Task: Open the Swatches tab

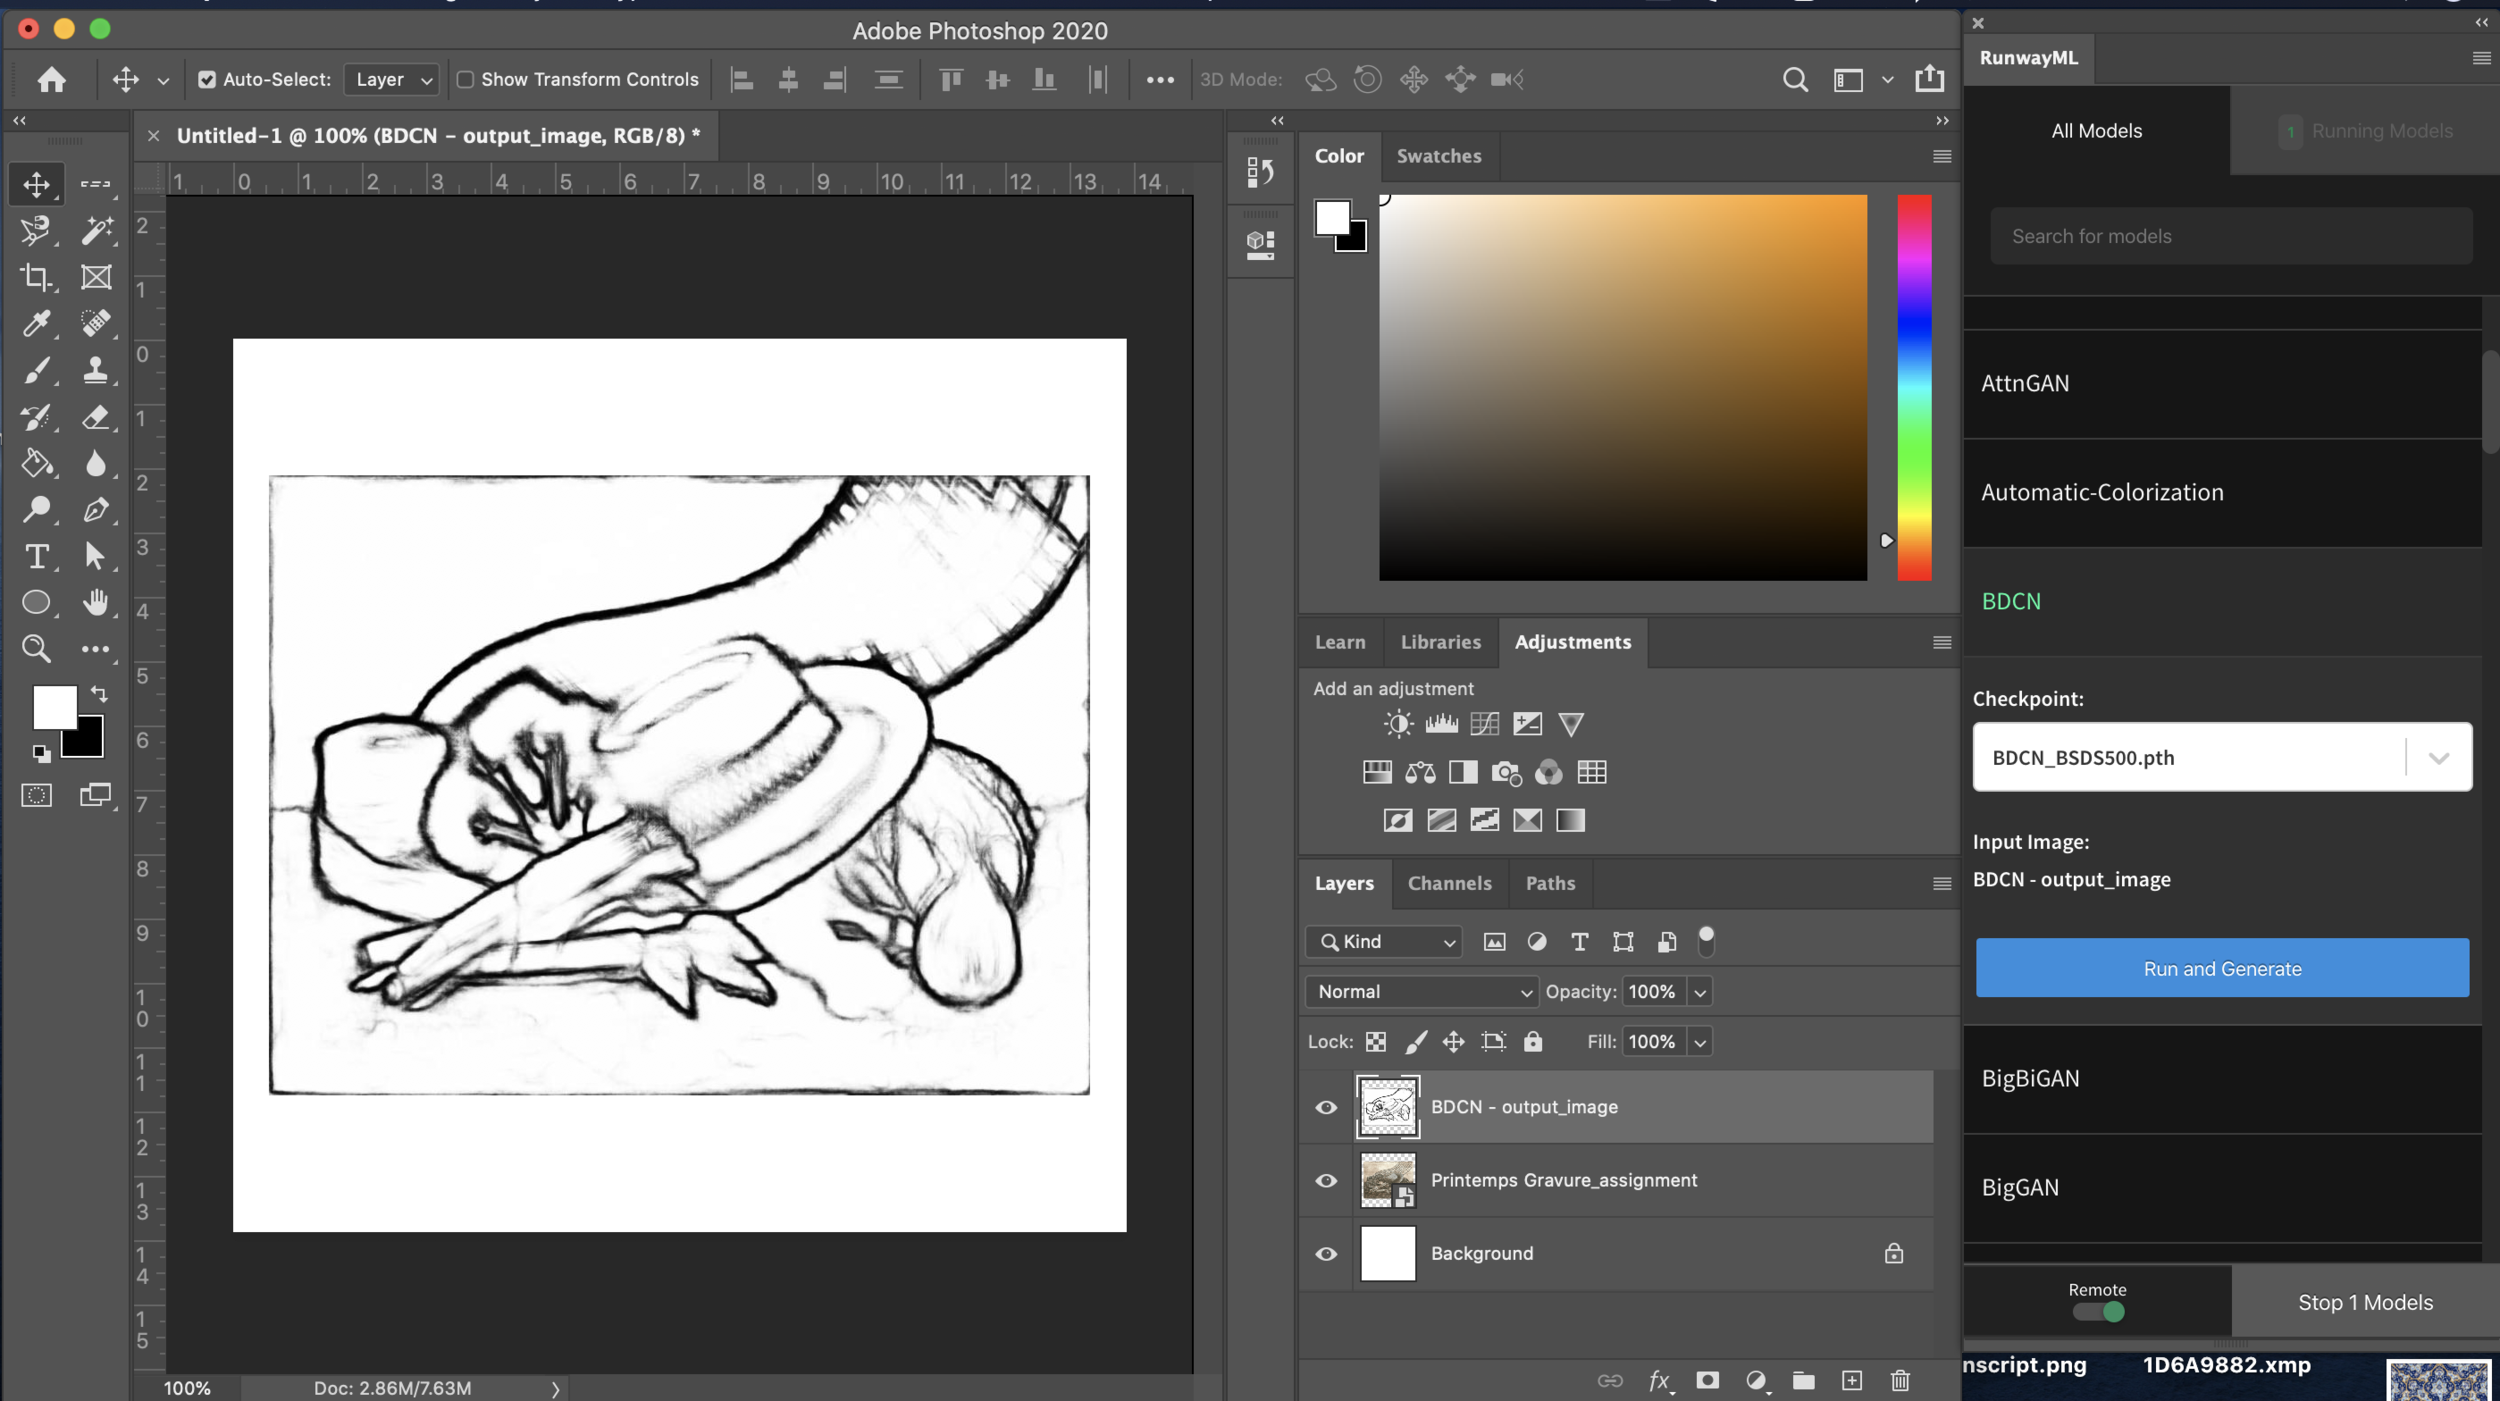Action: point(1438,156)
